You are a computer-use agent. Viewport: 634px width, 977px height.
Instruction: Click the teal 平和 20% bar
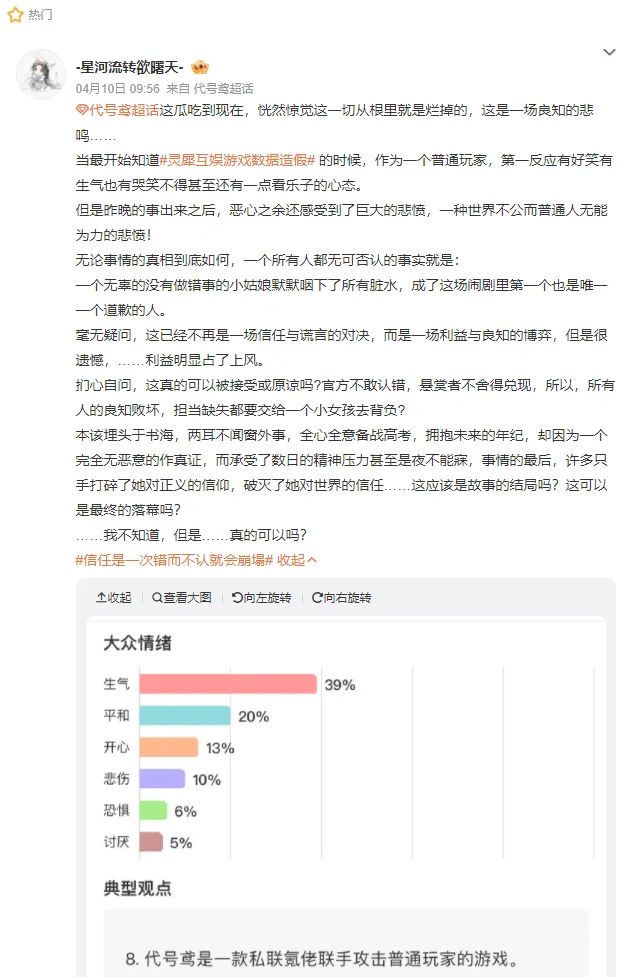184,716
